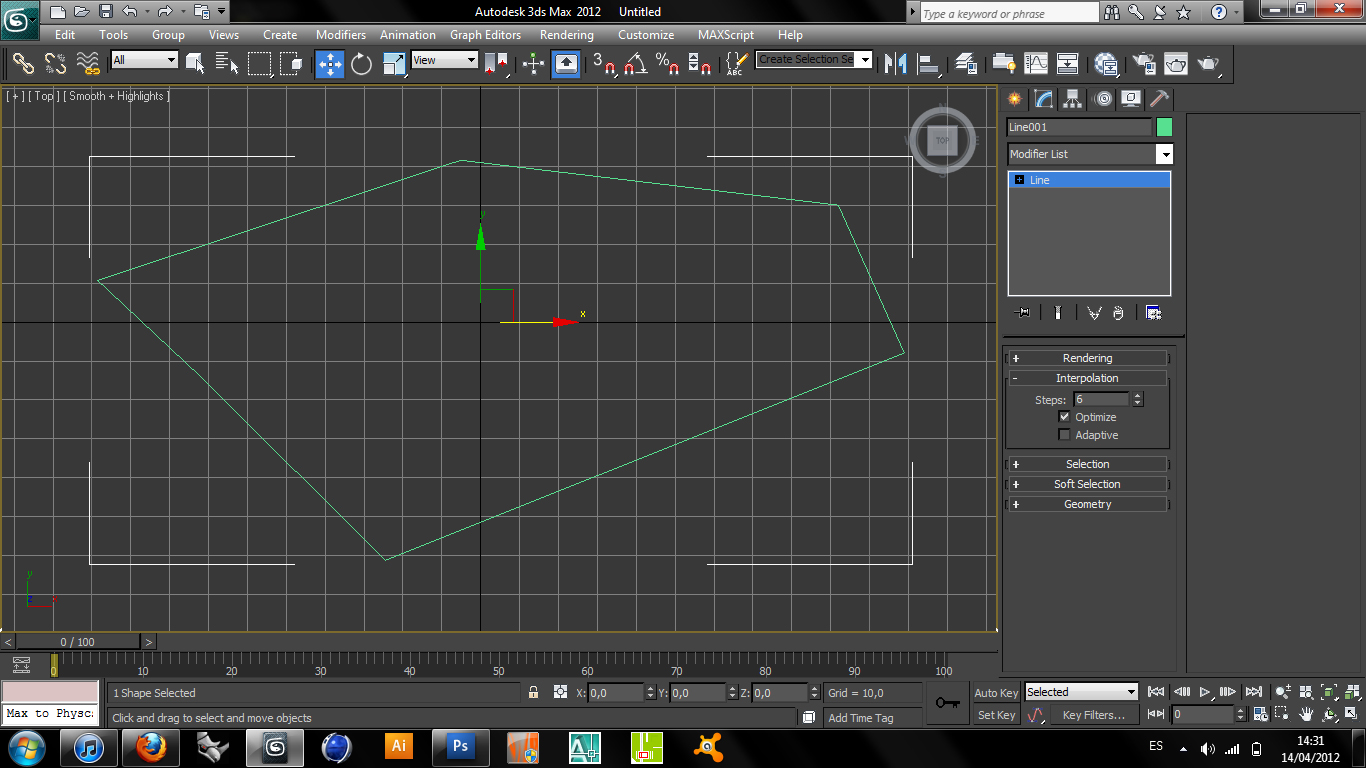Open the Render Setup dialog
This screenshot has height=768, width=1366.
point(1142,64)
